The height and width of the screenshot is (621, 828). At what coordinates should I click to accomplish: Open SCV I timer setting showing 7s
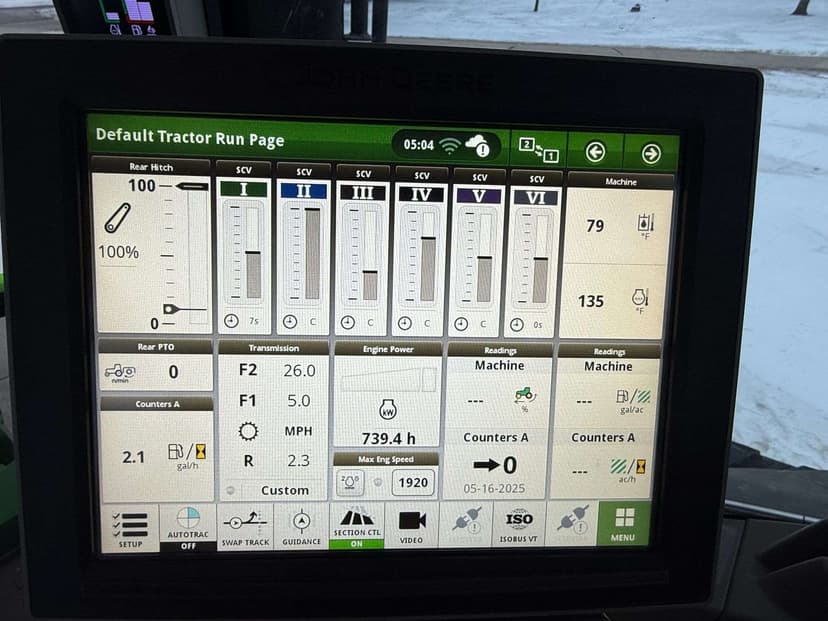click(244, 321)
